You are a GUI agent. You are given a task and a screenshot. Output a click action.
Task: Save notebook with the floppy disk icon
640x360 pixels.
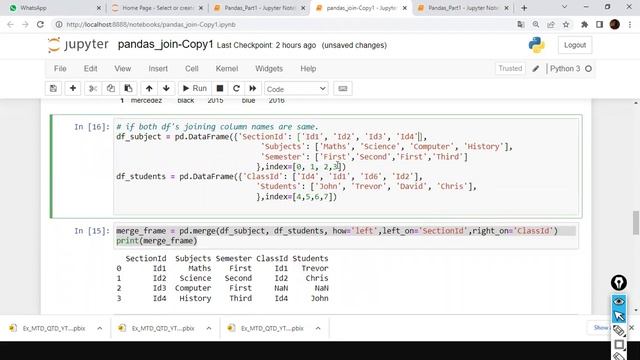(x=53, y=89)
